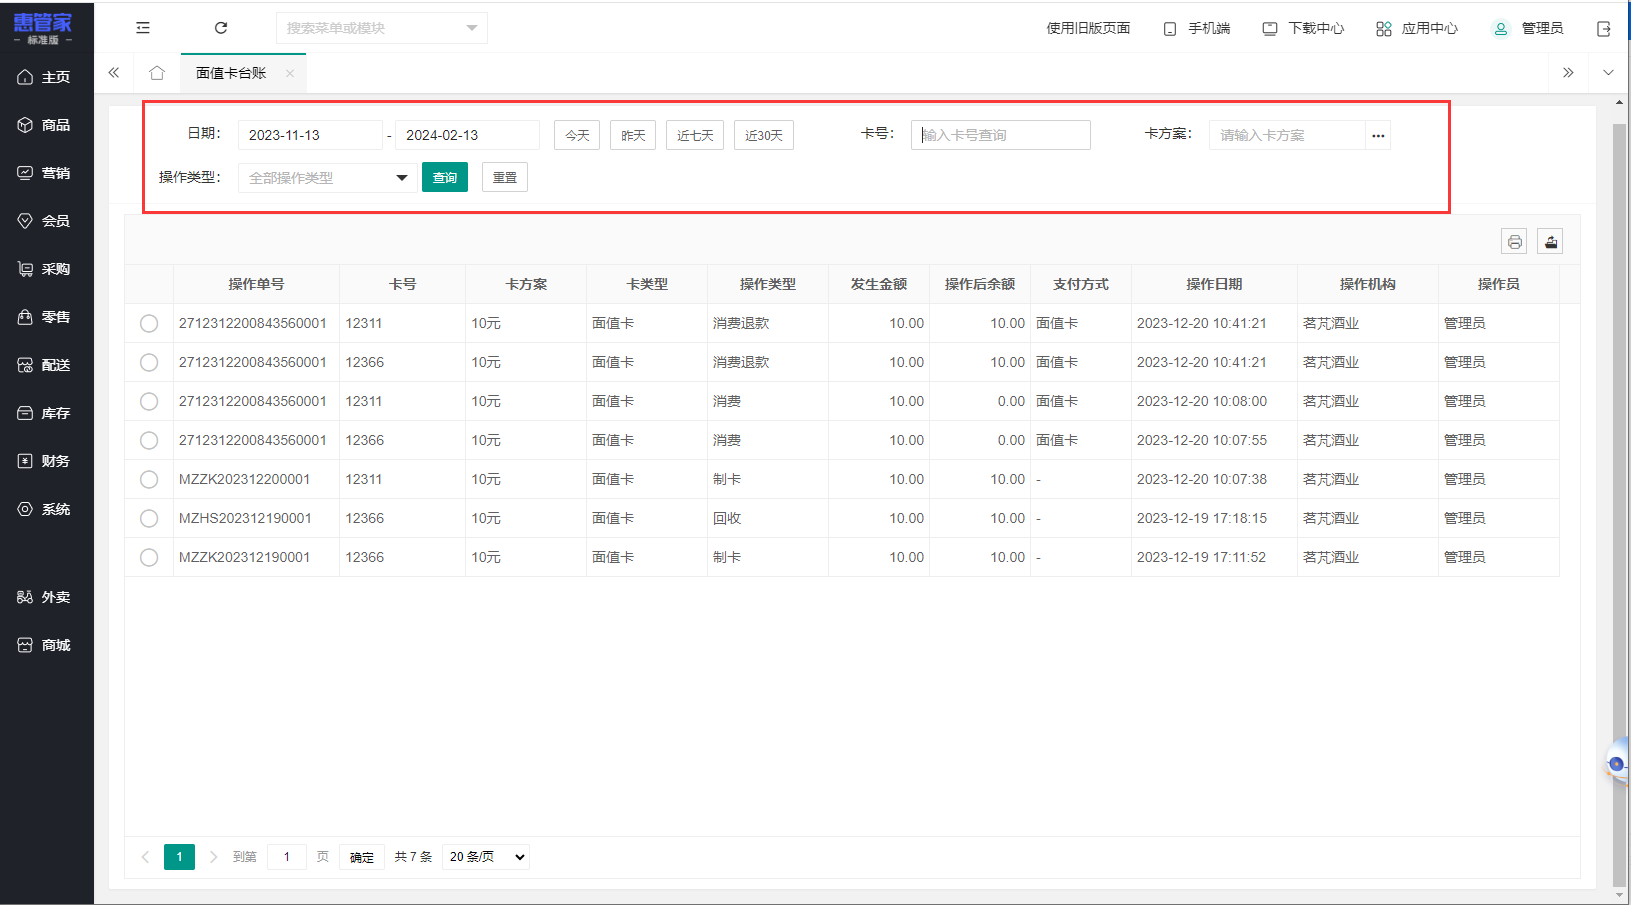Viewport: 1631px width, 905px height.
Task: Open 会员 sidebar menu
Action: 47,221
